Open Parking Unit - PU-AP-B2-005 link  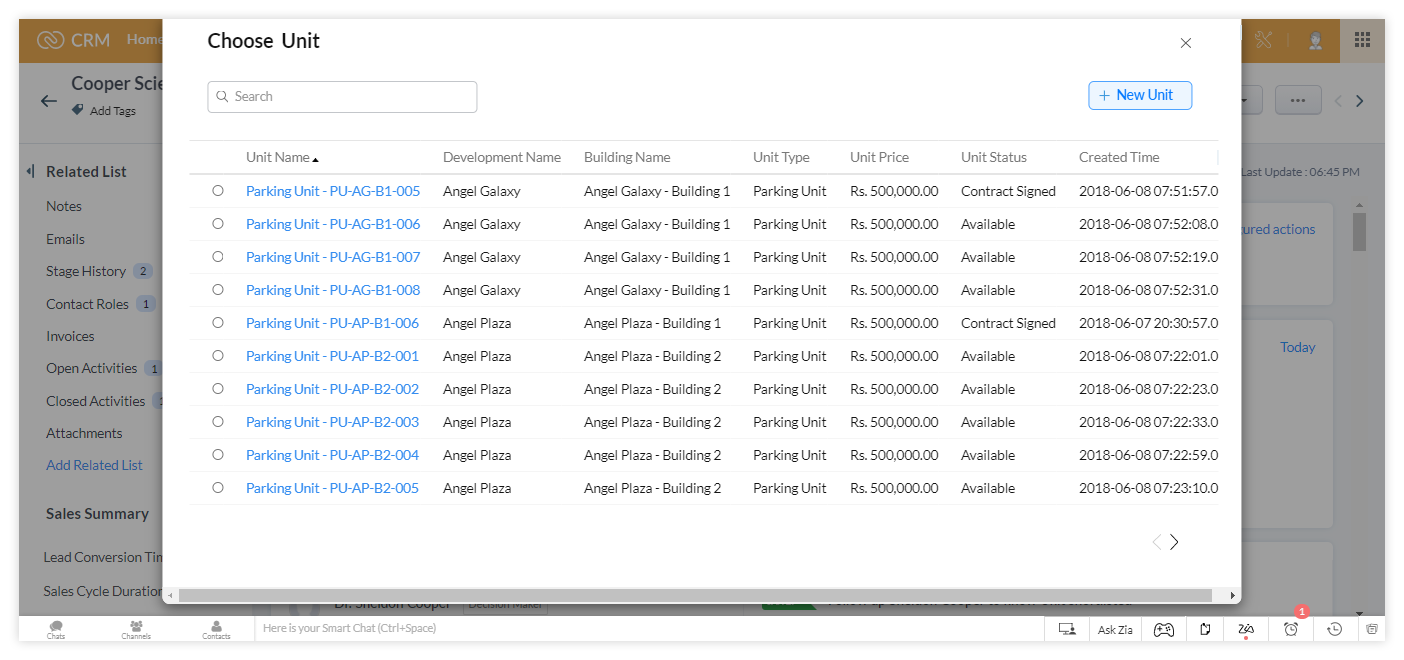click(333, 488)
